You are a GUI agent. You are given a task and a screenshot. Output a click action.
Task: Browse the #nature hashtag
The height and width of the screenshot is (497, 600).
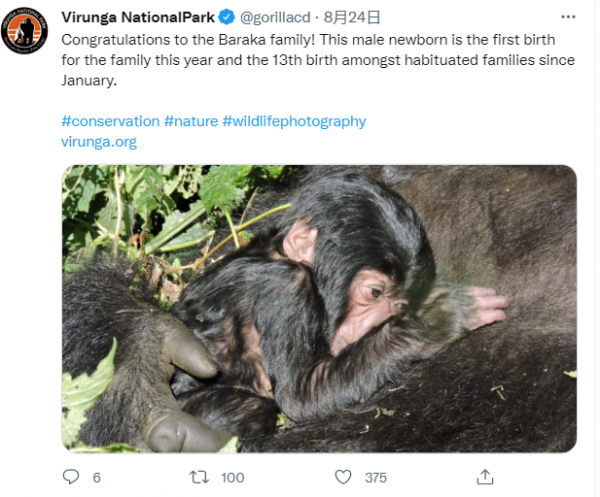pos(191,121)
